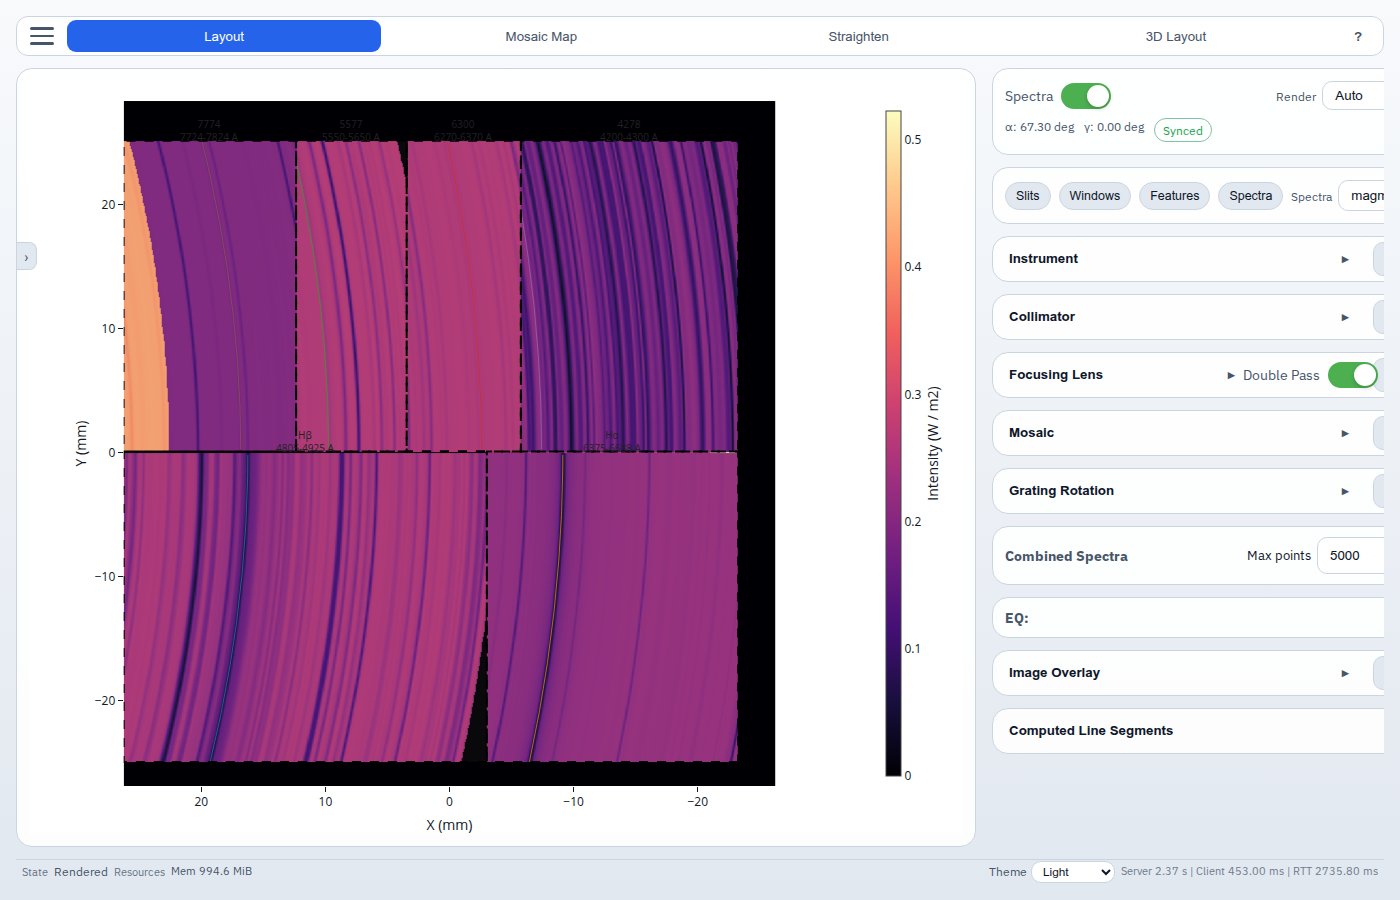Click the Mem 994.6 MiB status

[x=211, y=872]
